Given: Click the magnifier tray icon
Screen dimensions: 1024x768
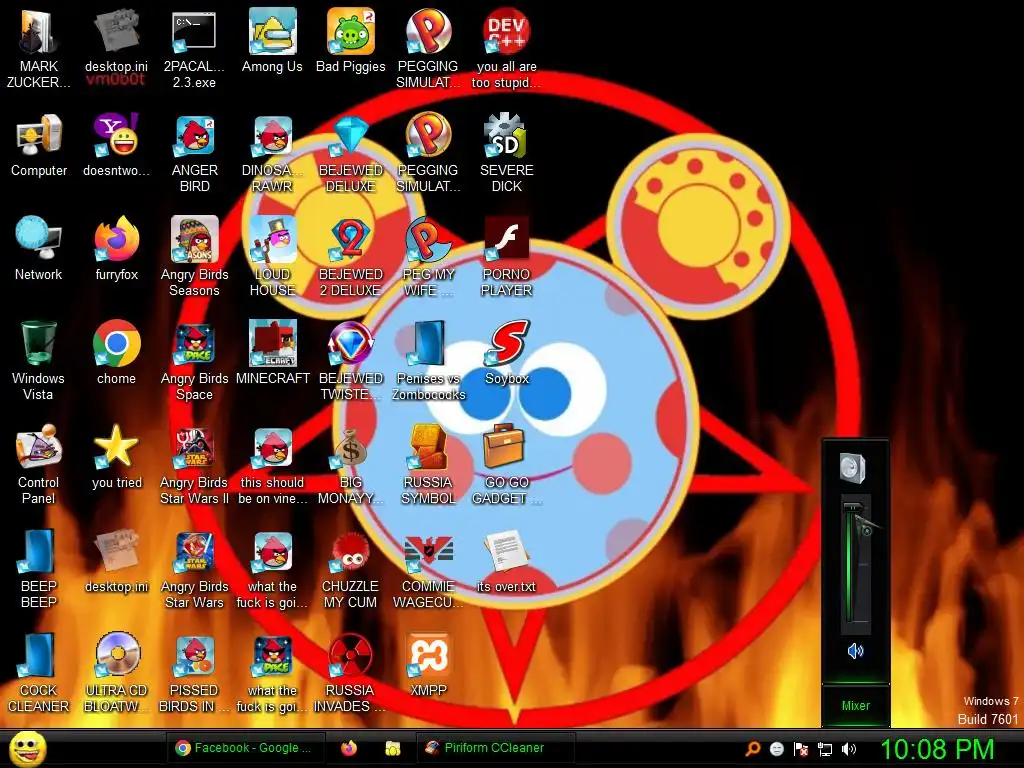Looking at the screenshot, I should point(752,749).
